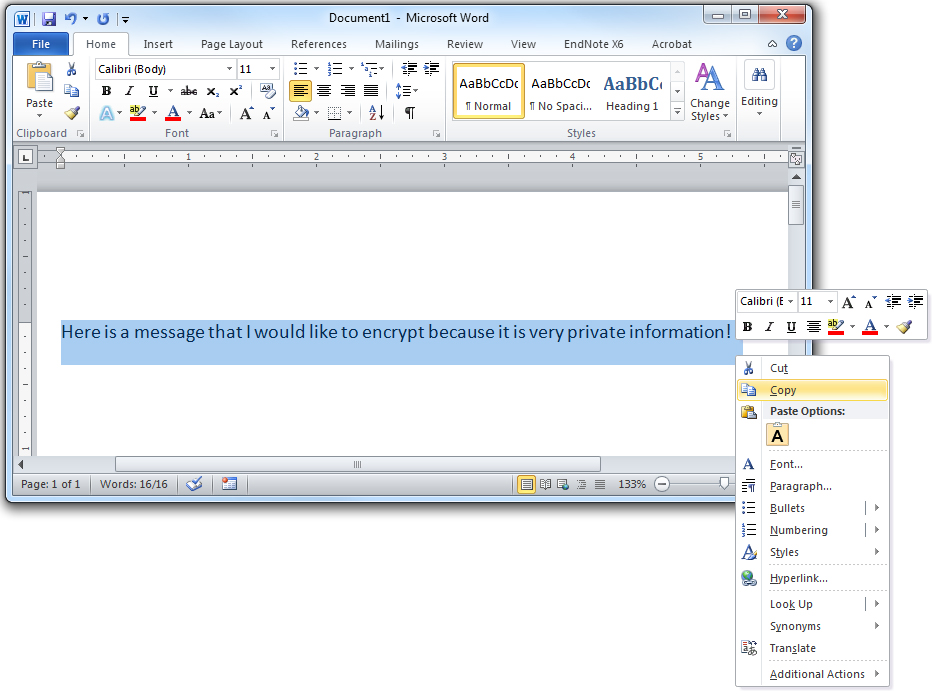Click the zoom out minus button

point(662,484)
